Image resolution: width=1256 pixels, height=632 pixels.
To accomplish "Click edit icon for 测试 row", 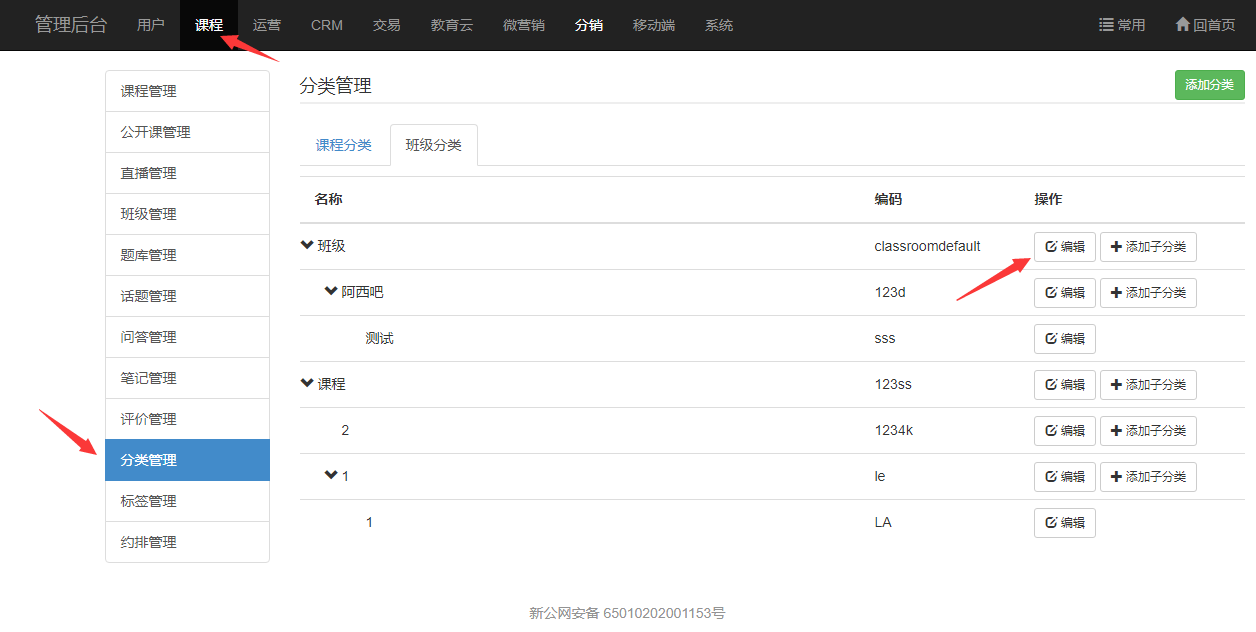I will pyautogui.click(x=1051, y=339).
